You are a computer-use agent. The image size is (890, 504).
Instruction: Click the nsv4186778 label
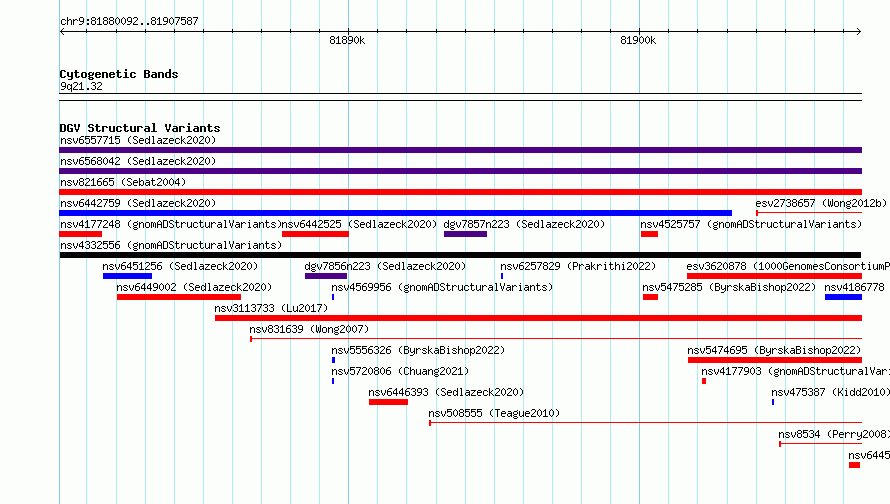854,287
